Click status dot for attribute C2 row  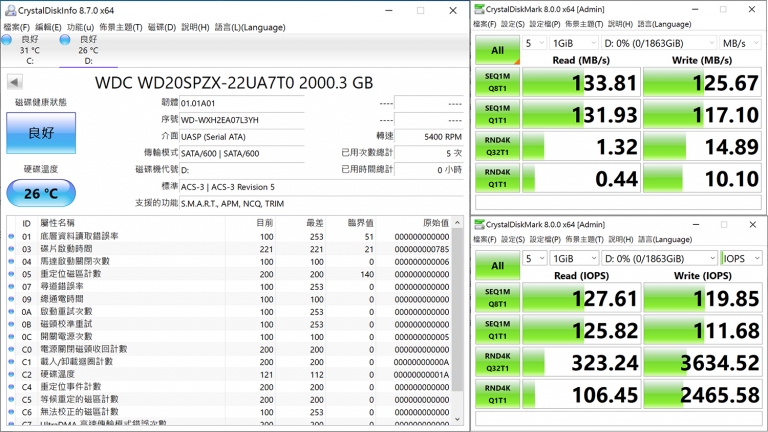click(11, 374)
